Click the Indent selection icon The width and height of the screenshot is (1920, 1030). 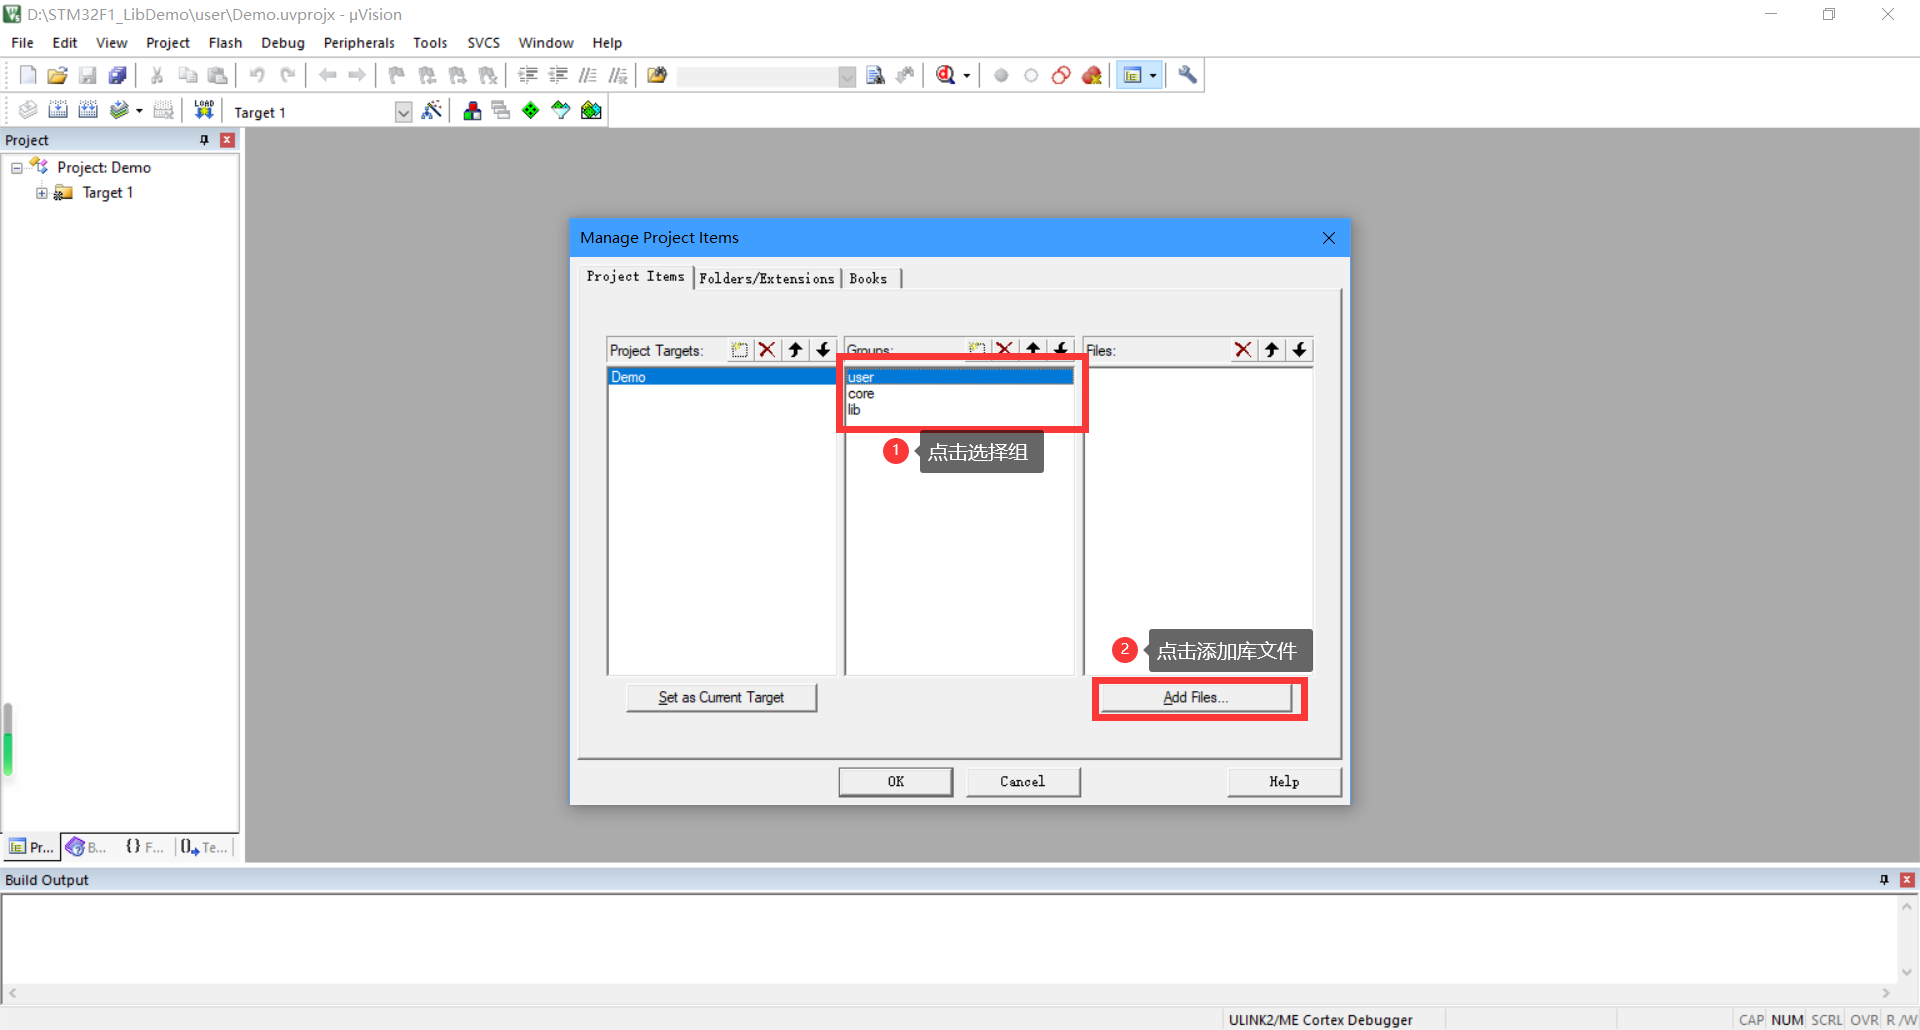coord(528,75)
